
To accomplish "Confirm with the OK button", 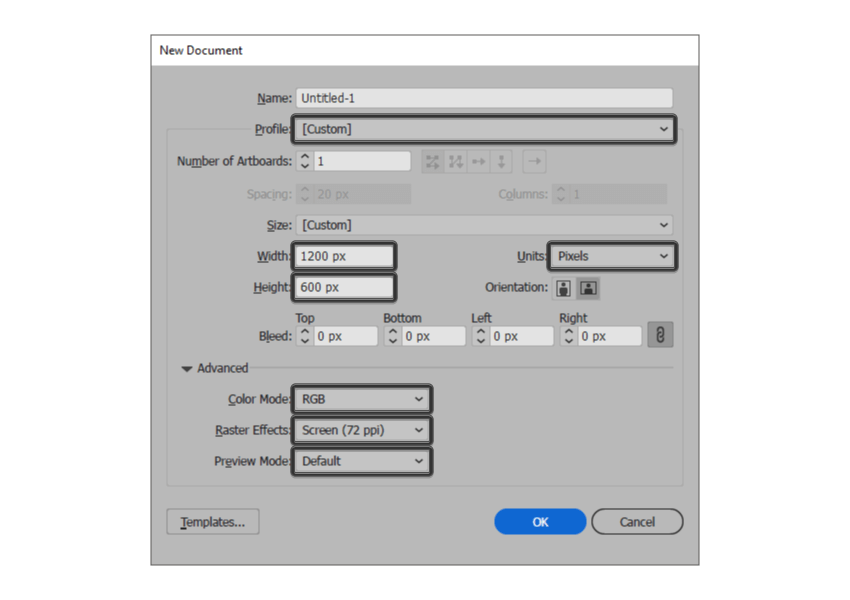I will (x=540, y=521).
